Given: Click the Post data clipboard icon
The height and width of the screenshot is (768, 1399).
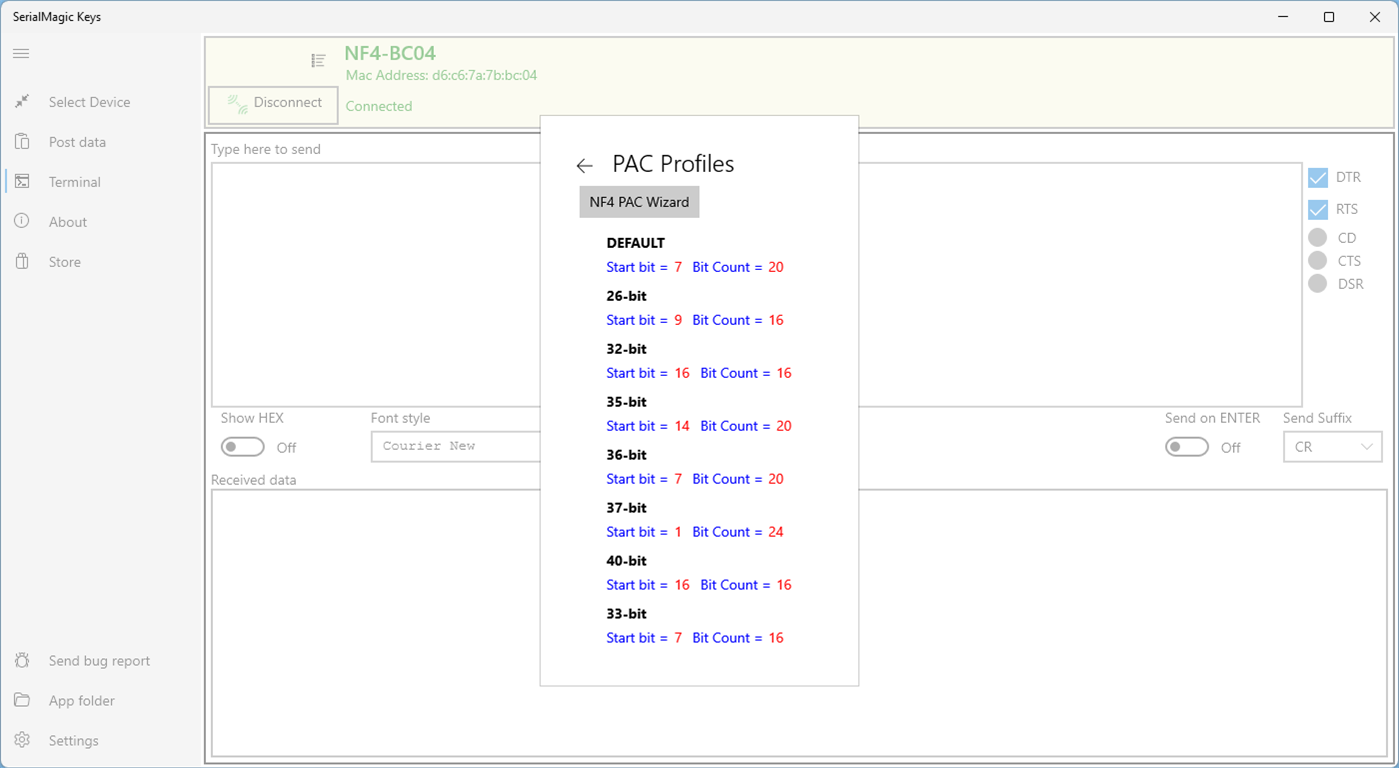Looking at the screenshot, I should [x=22, y=142].
